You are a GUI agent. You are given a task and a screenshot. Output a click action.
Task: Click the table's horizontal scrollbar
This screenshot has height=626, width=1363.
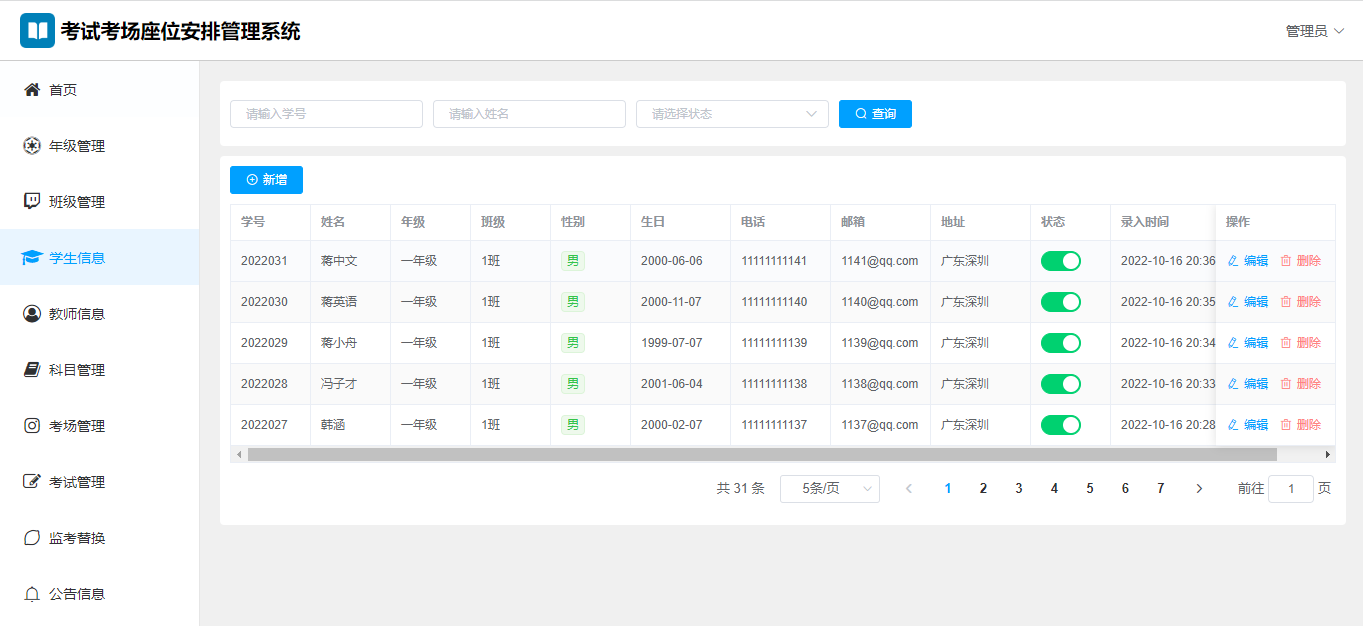tap(760, 455)
